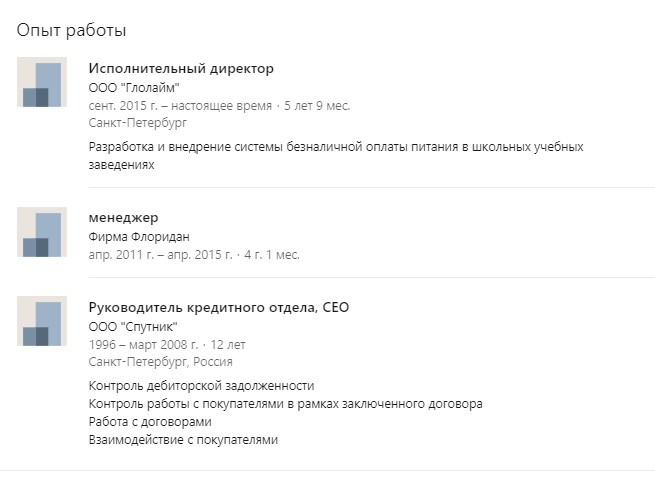Click the Контроль дебиторской задолженности line
Image resolution: width=655 pixels, height=482 pixels.
pos(202,385)
